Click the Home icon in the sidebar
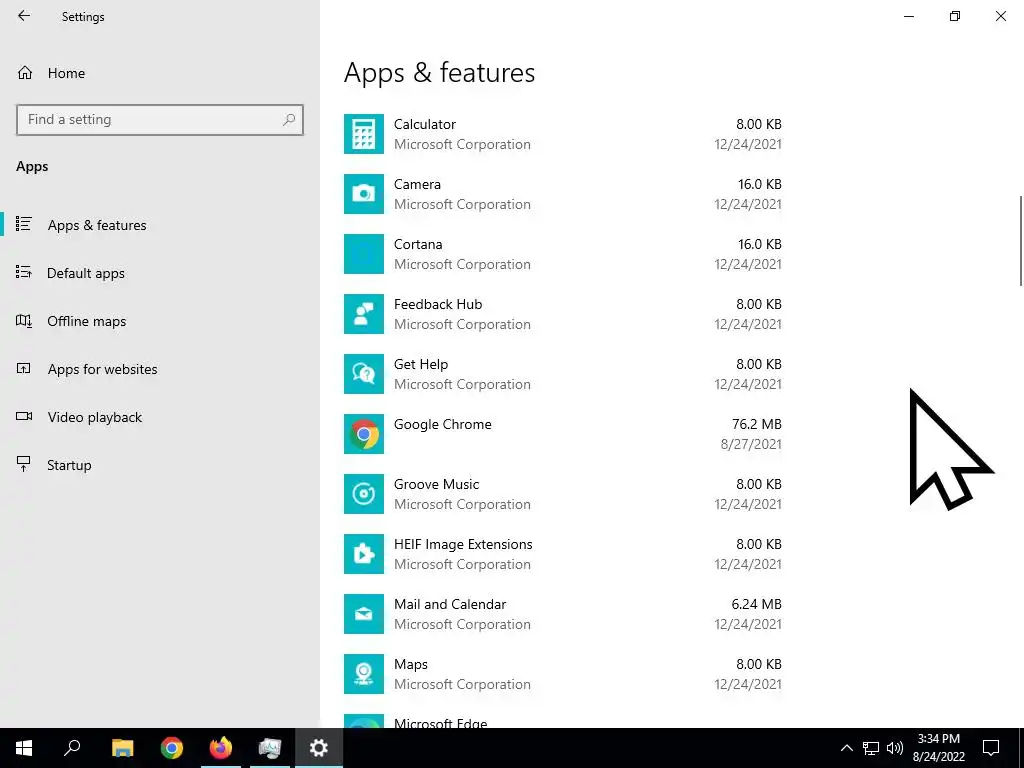 click(x=25, y=72)
